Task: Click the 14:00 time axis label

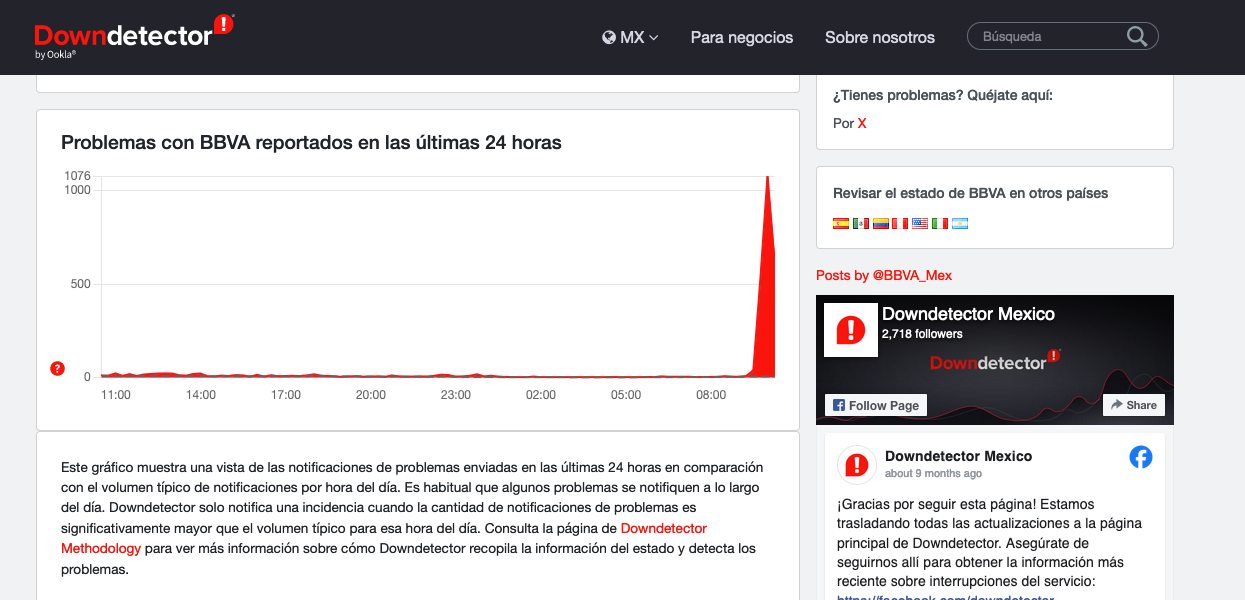Action: click(x=201, y=395)
